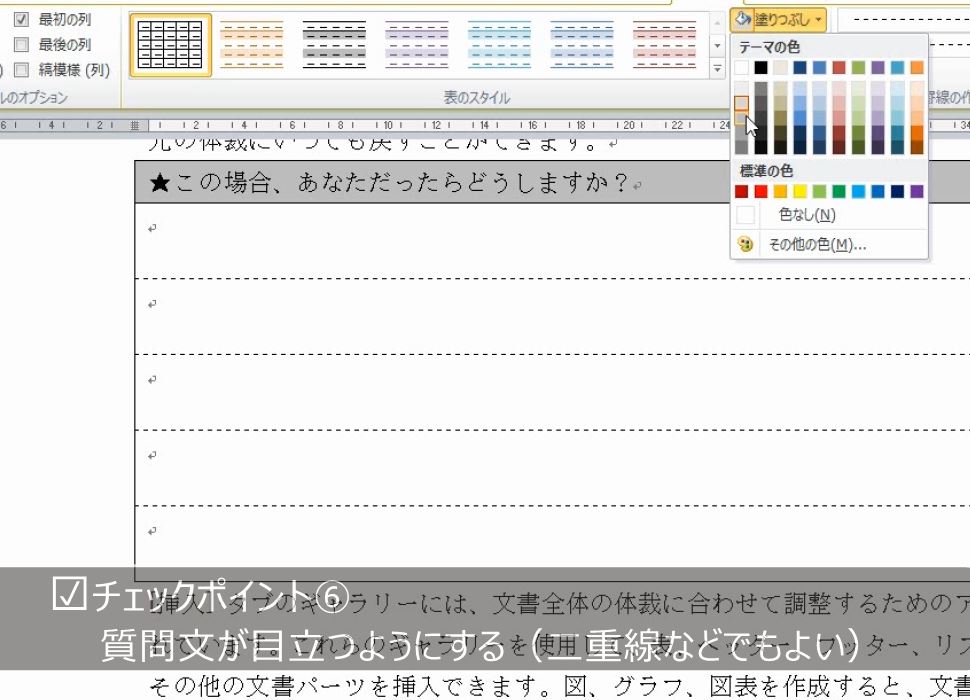Image resolution: width=970 pixels, height=700 pixels.
Task: Pick the aqua theme color swatch
Action: [x=898, y=67]
